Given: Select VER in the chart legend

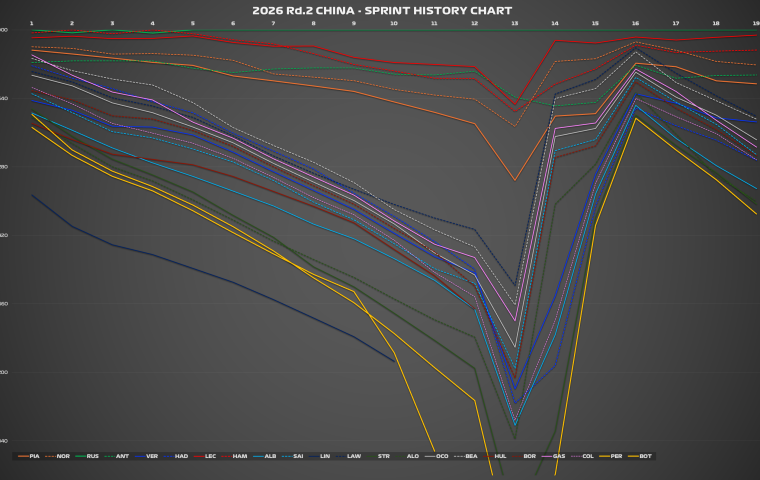Looking at the screenshot, I should coord(151,456).
